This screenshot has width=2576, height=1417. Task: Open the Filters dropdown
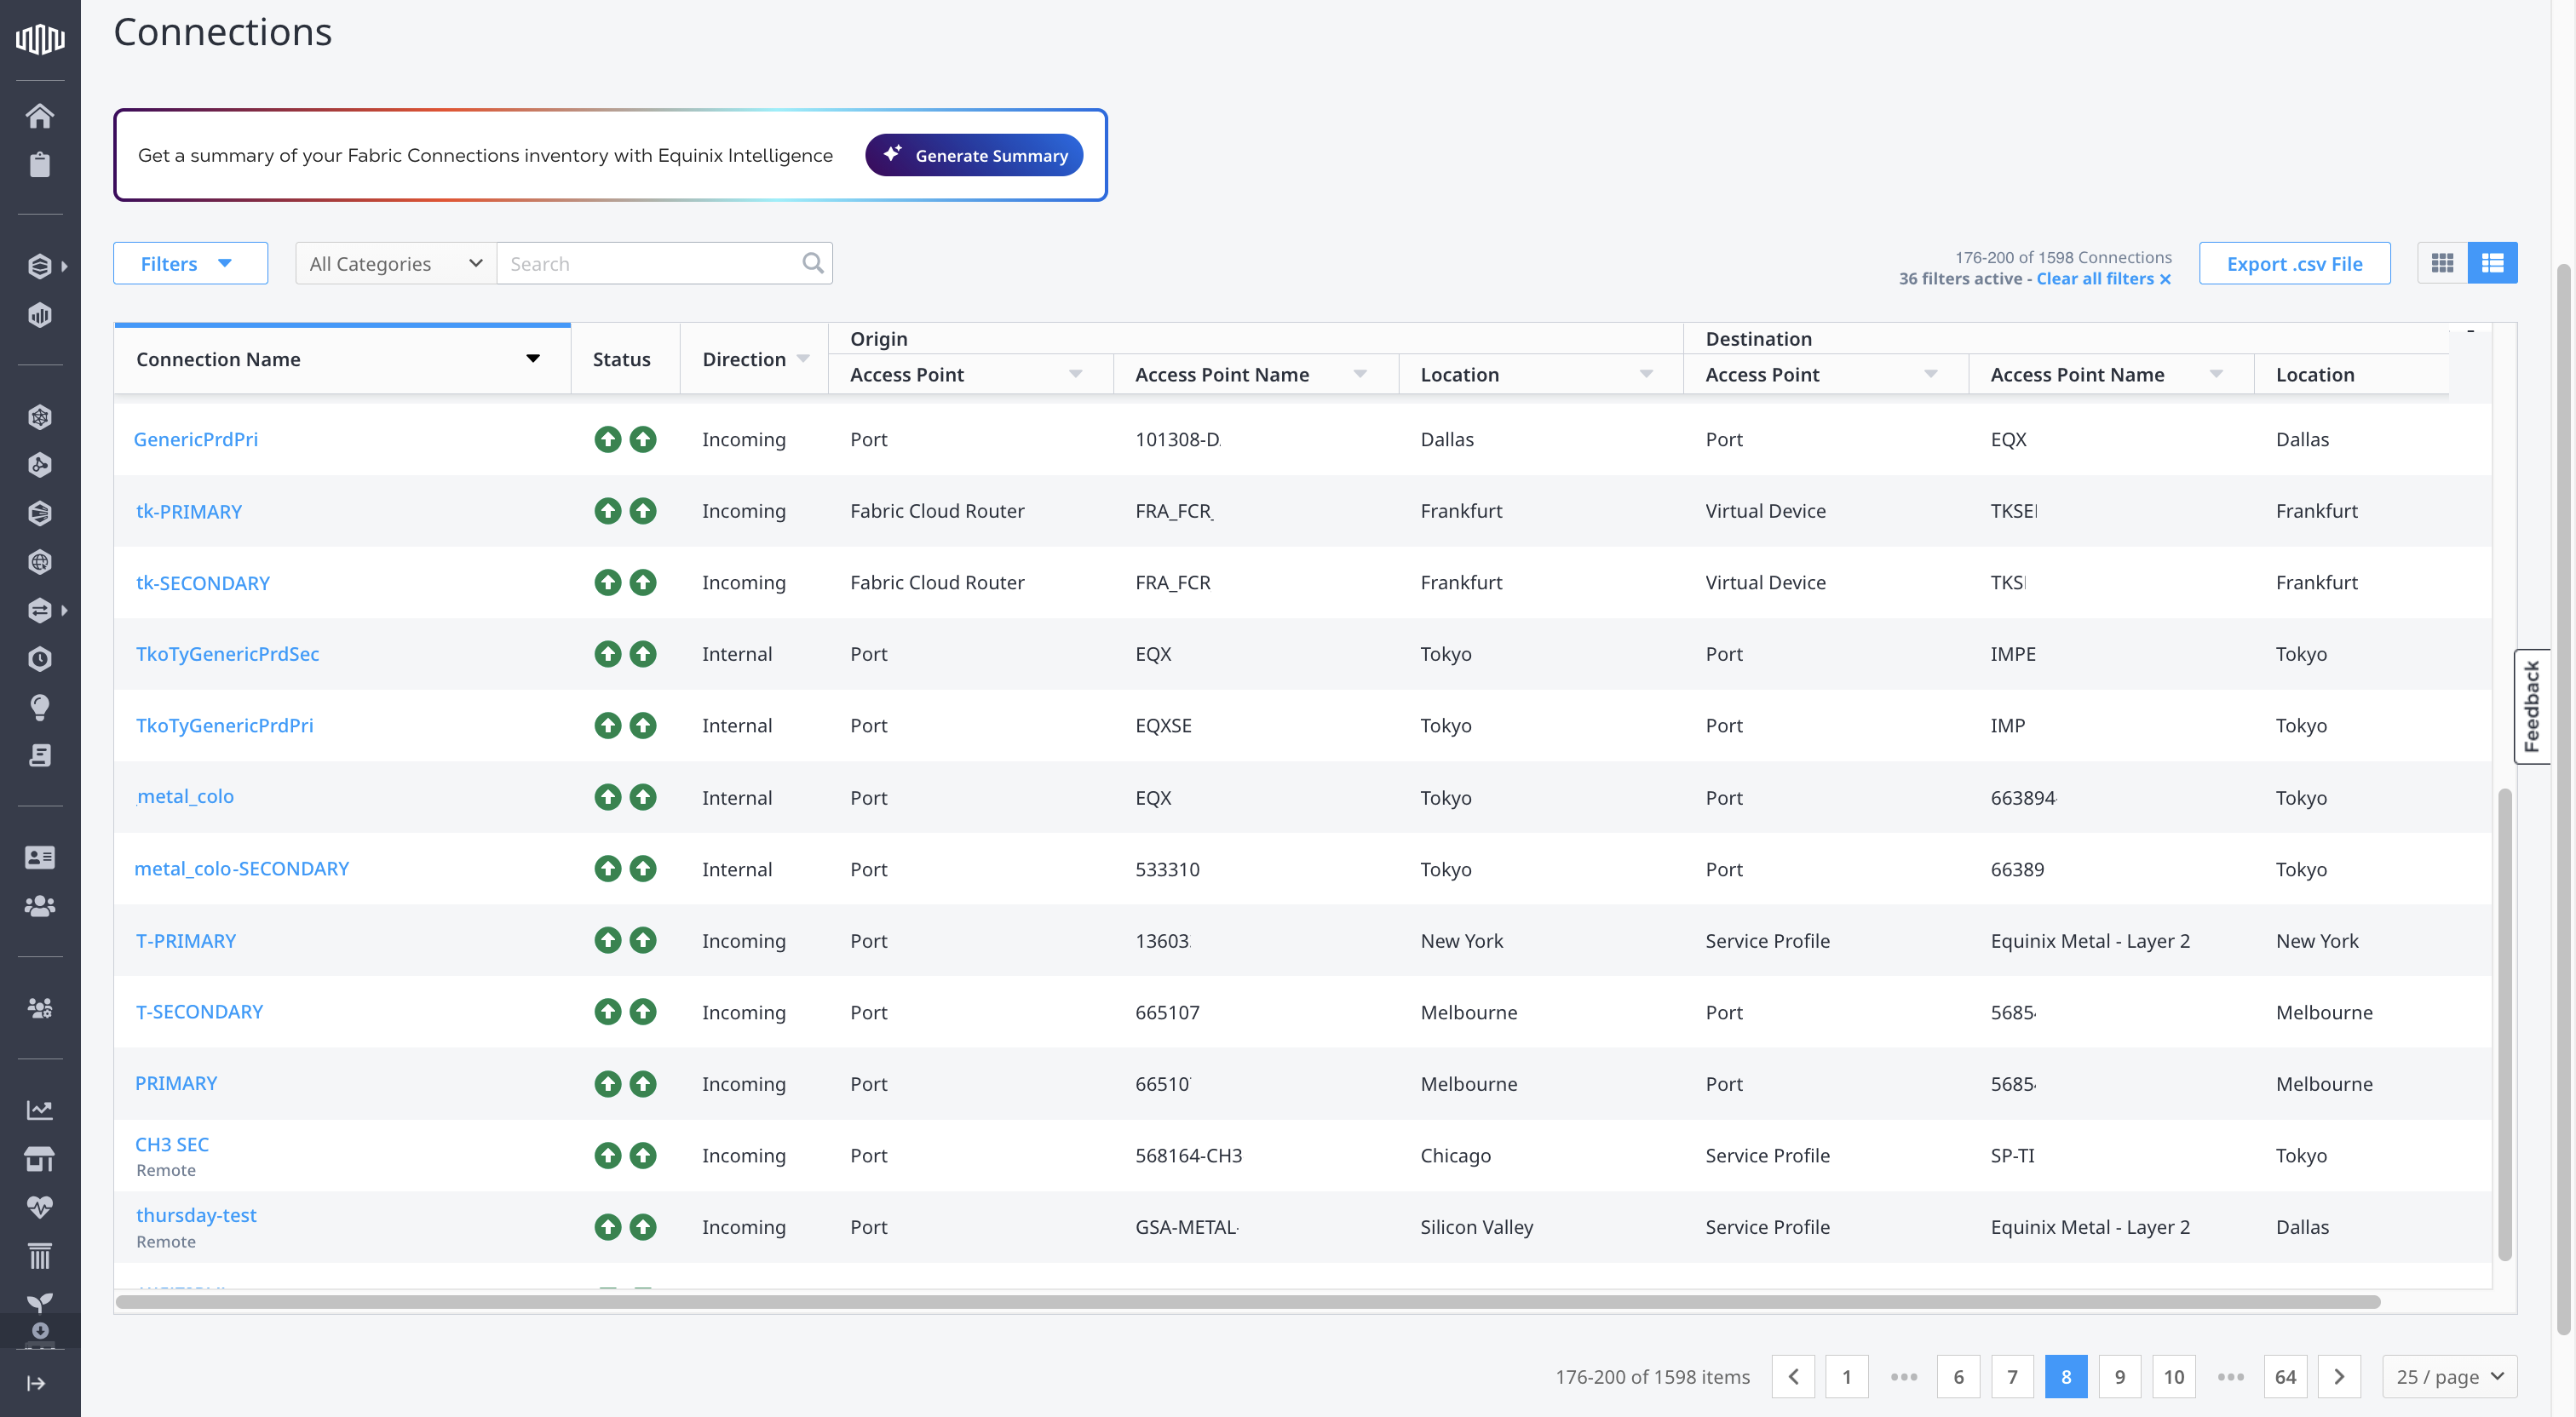(x=189, y=263)
